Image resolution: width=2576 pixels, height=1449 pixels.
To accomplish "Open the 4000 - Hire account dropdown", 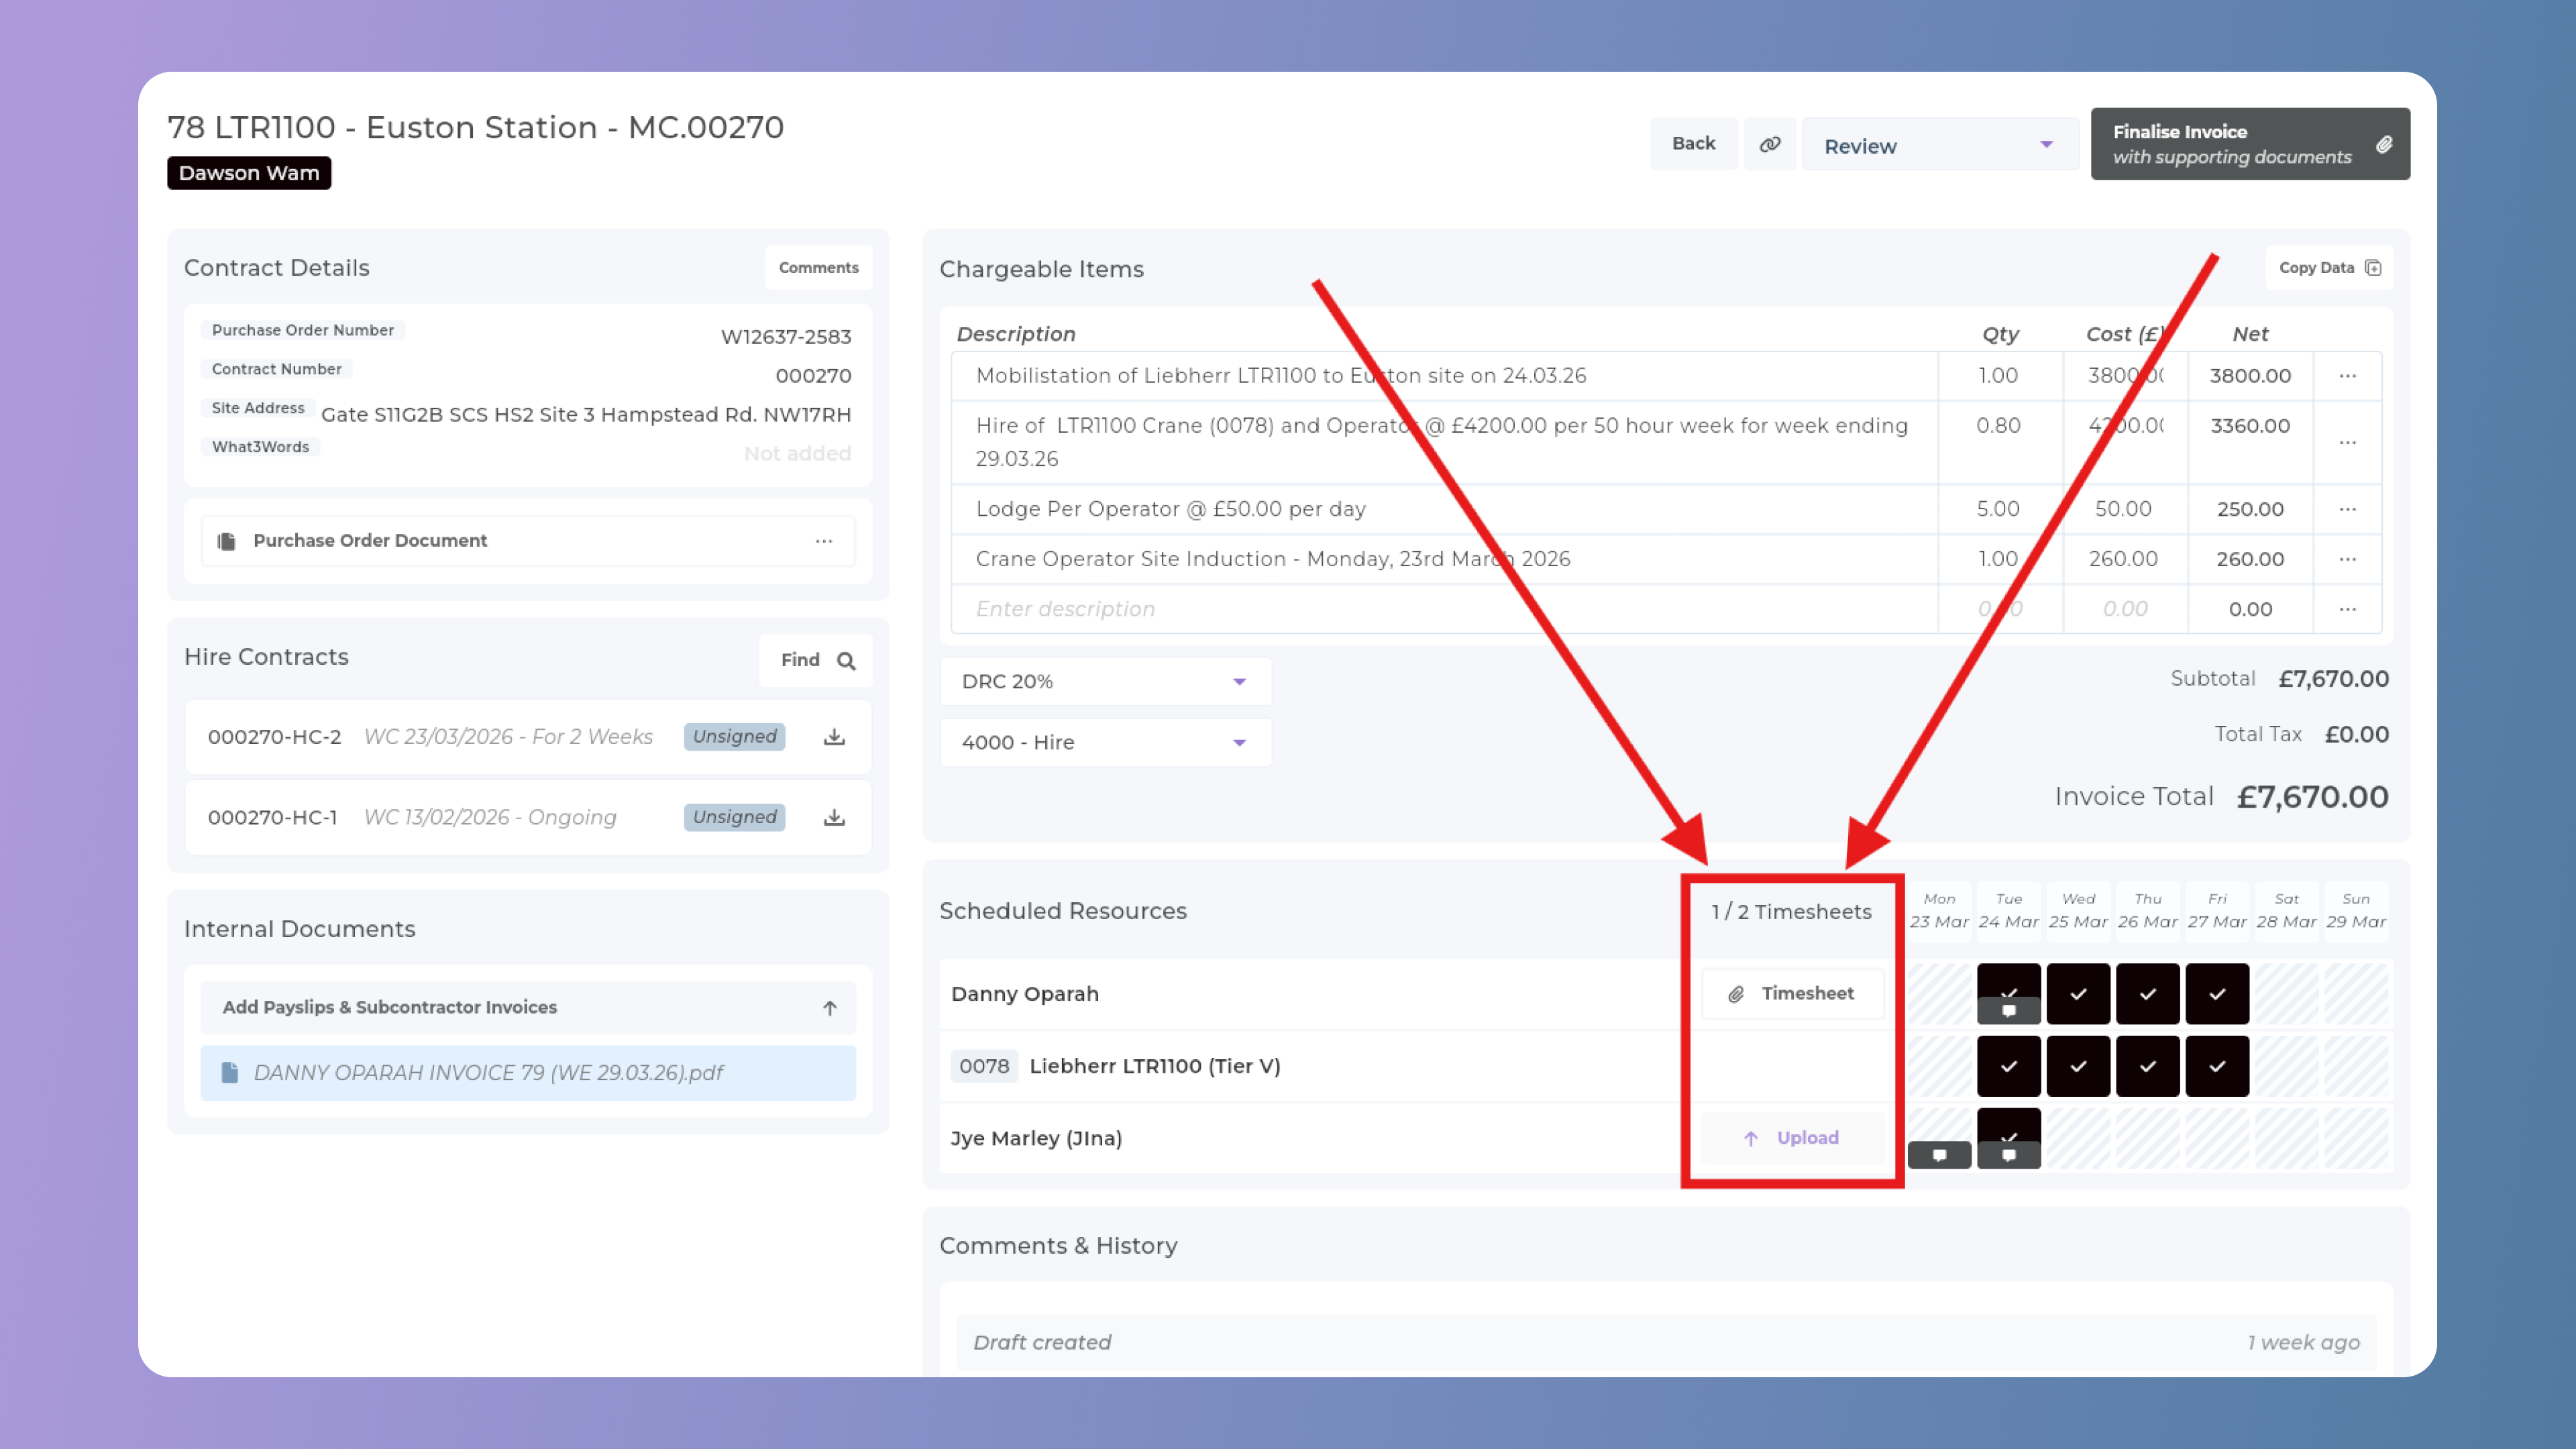I will [x=1105, y=743].
